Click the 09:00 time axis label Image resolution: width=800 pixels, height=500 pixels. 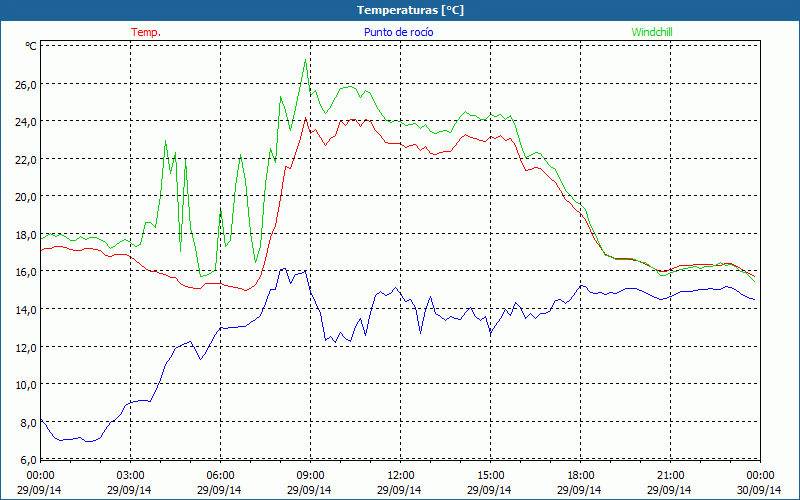310,476
